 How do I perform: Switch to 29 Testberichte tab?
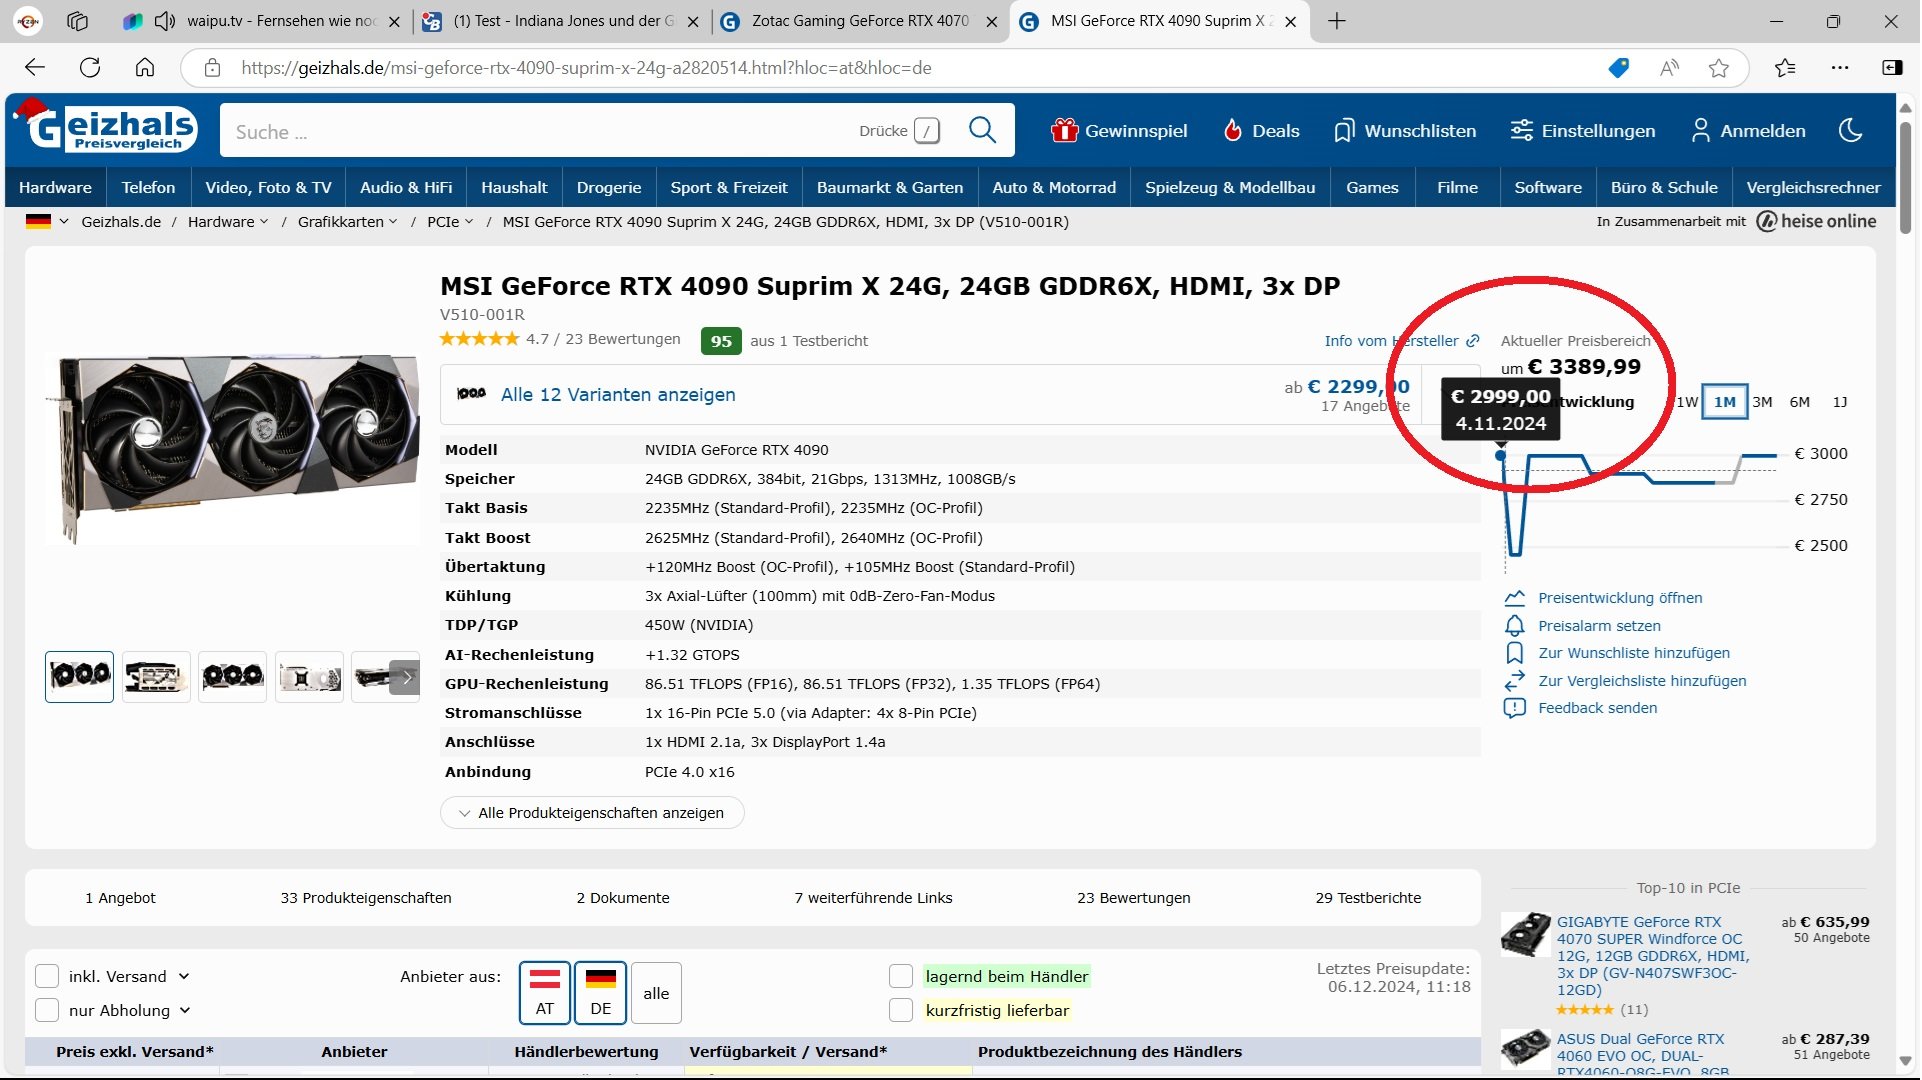tap(1367, 898)
